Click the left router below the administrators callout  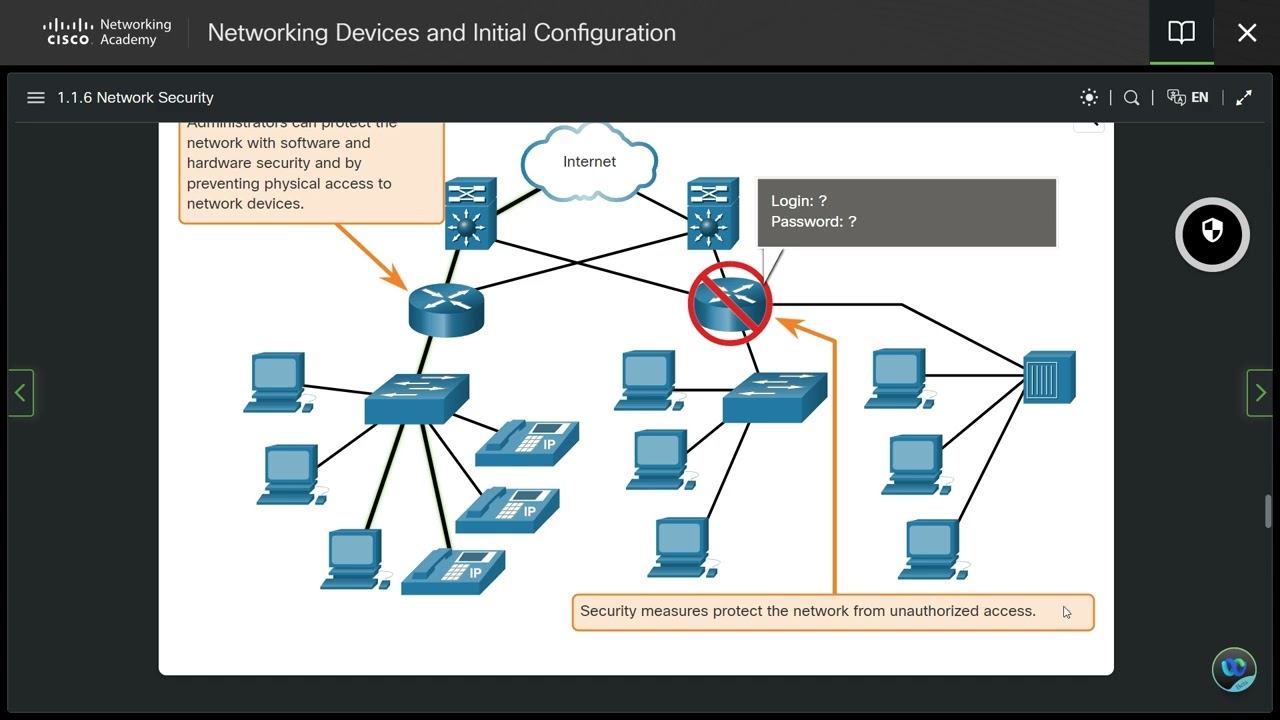446,308
